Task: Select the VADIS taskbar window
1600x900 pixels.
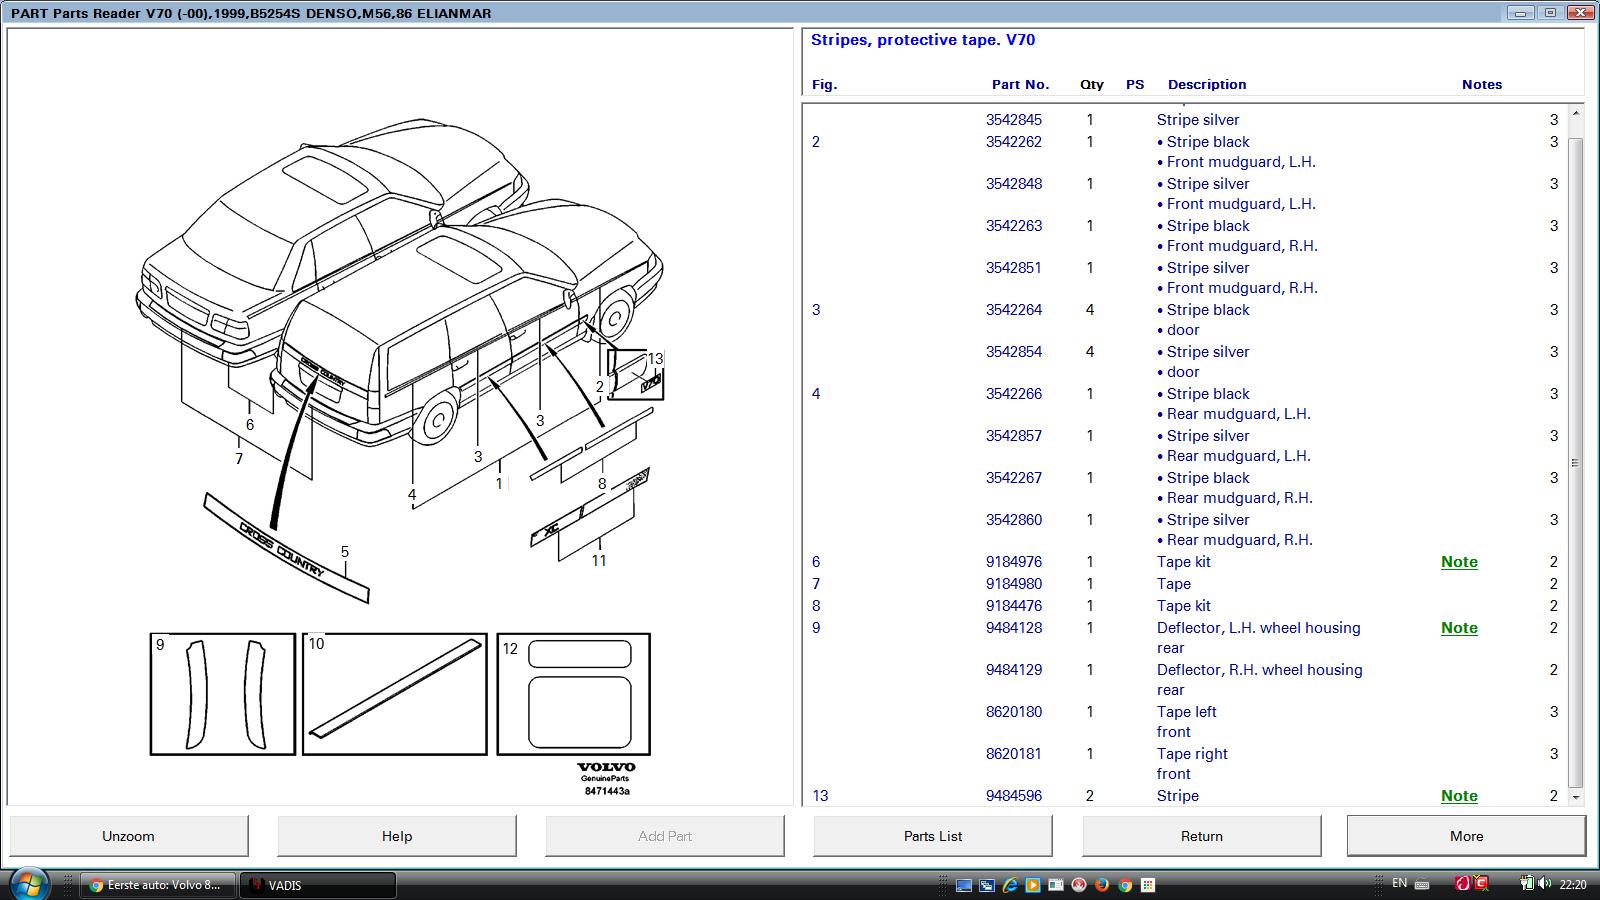Action: coord(318,885)
